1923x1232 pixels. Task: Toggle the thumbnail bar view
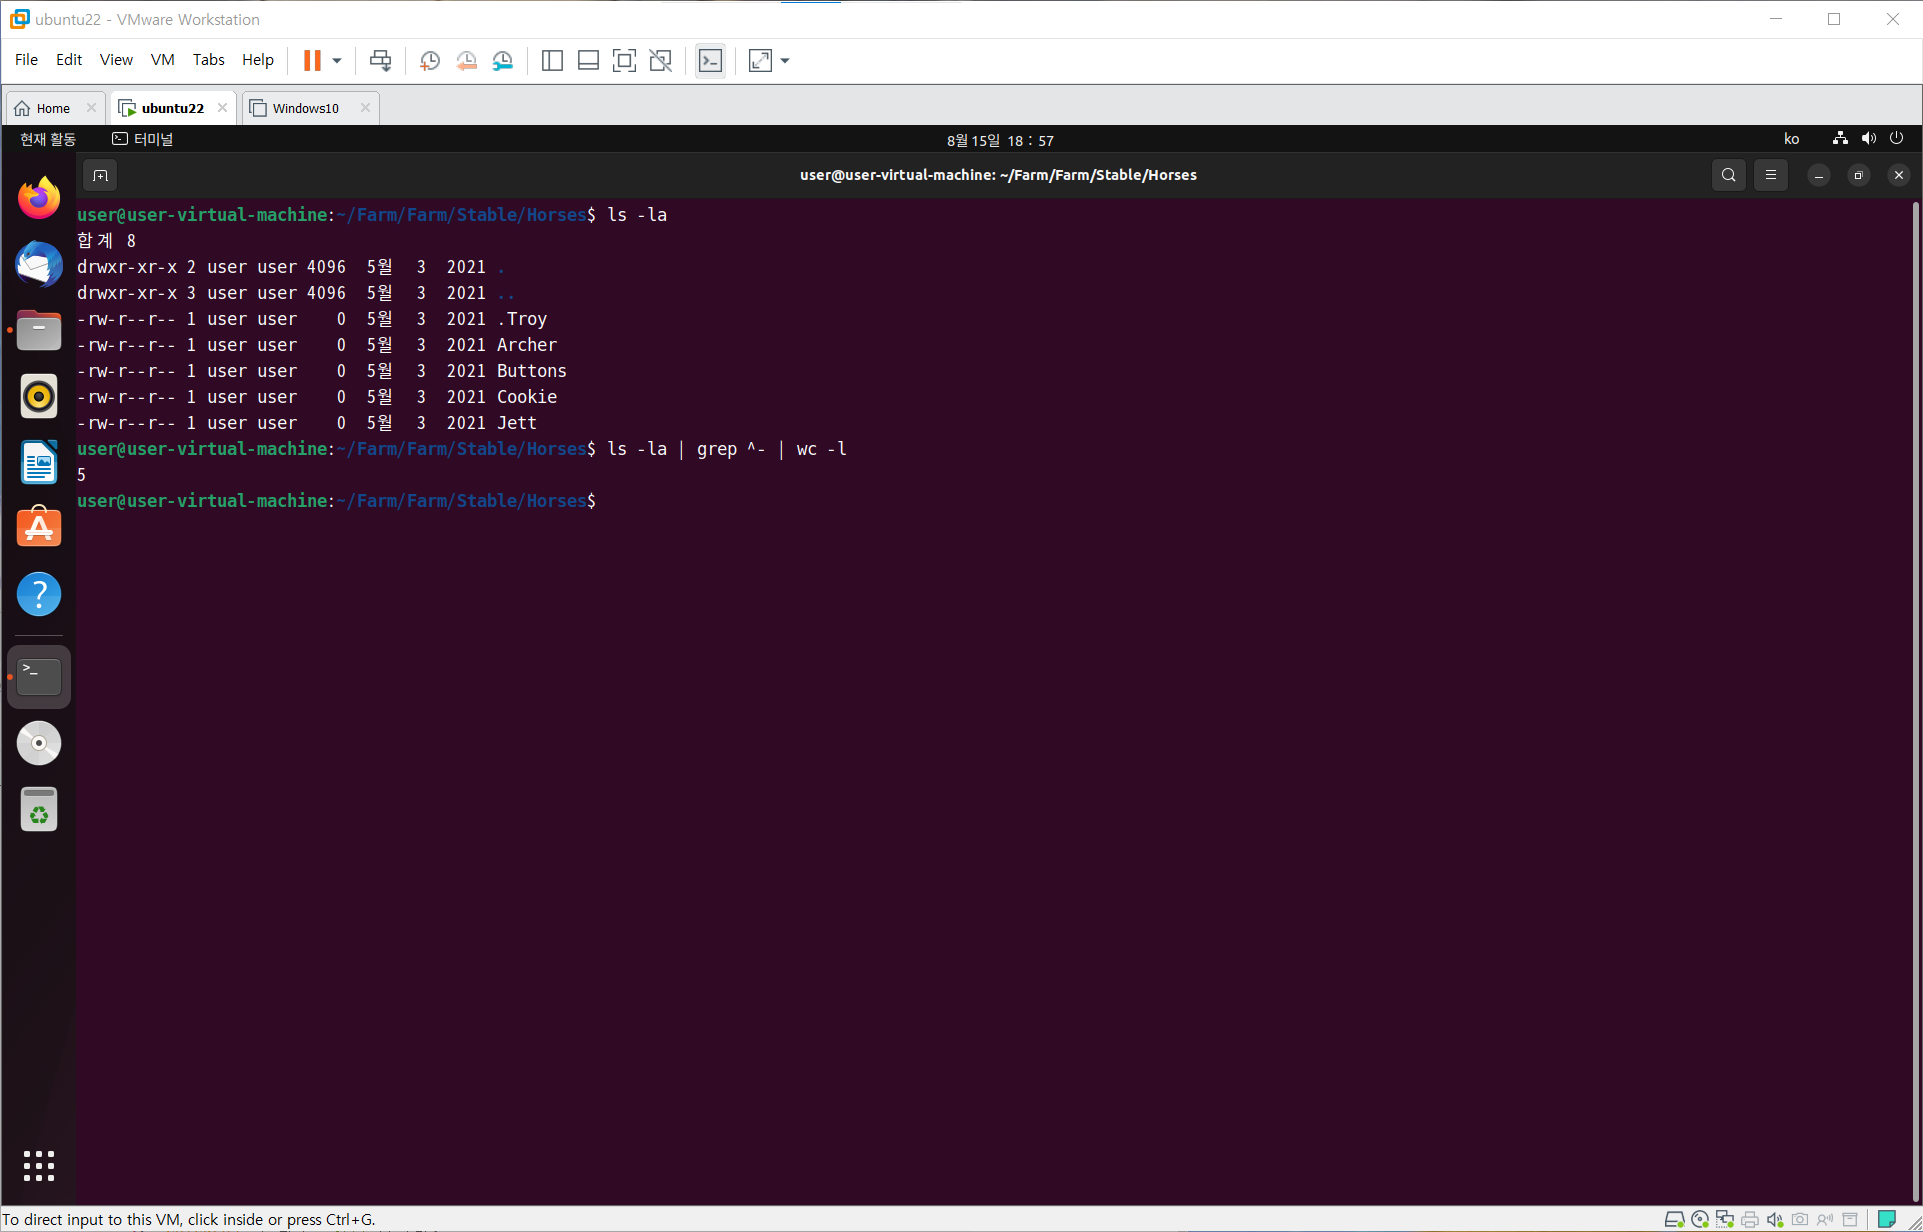[588, 61]
